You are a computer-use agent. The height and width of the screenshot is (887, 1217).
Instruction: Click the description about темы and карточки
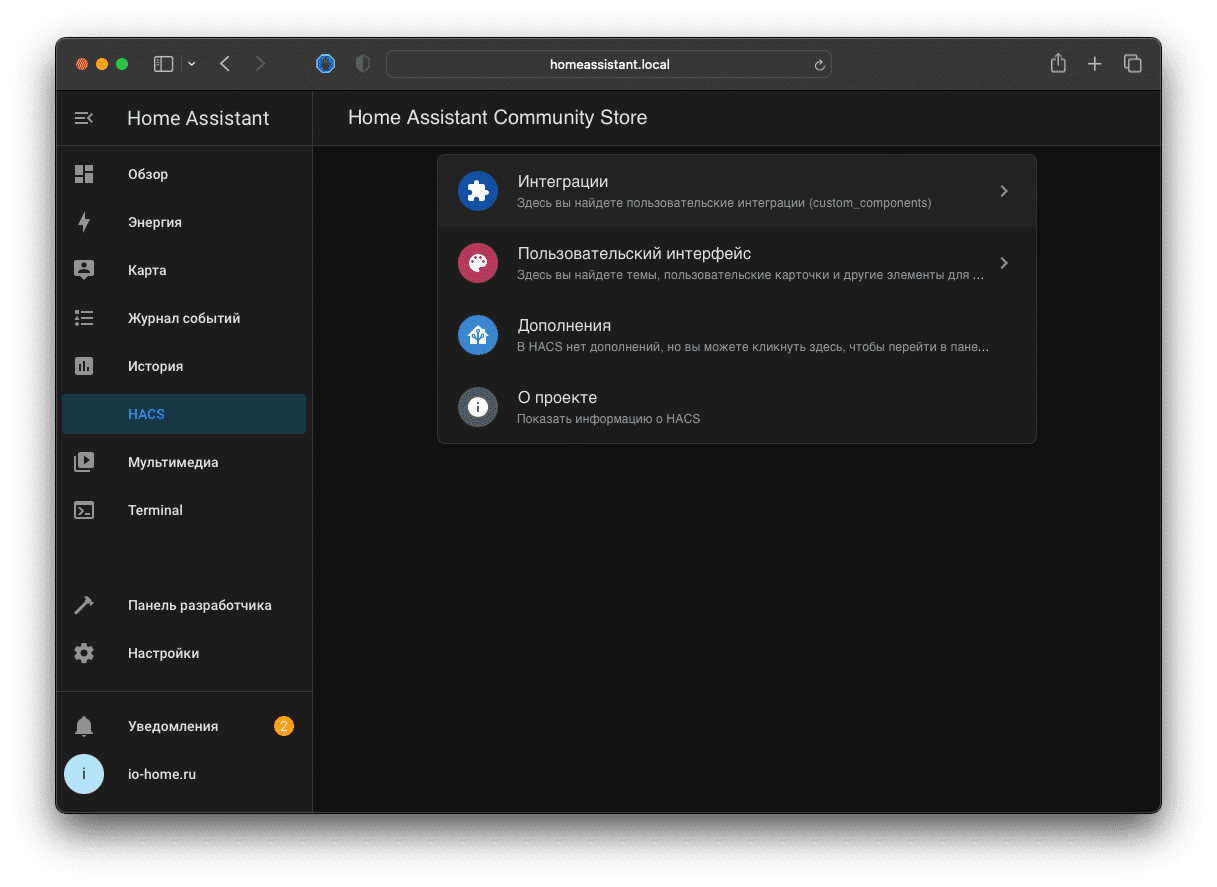[750, 275]
